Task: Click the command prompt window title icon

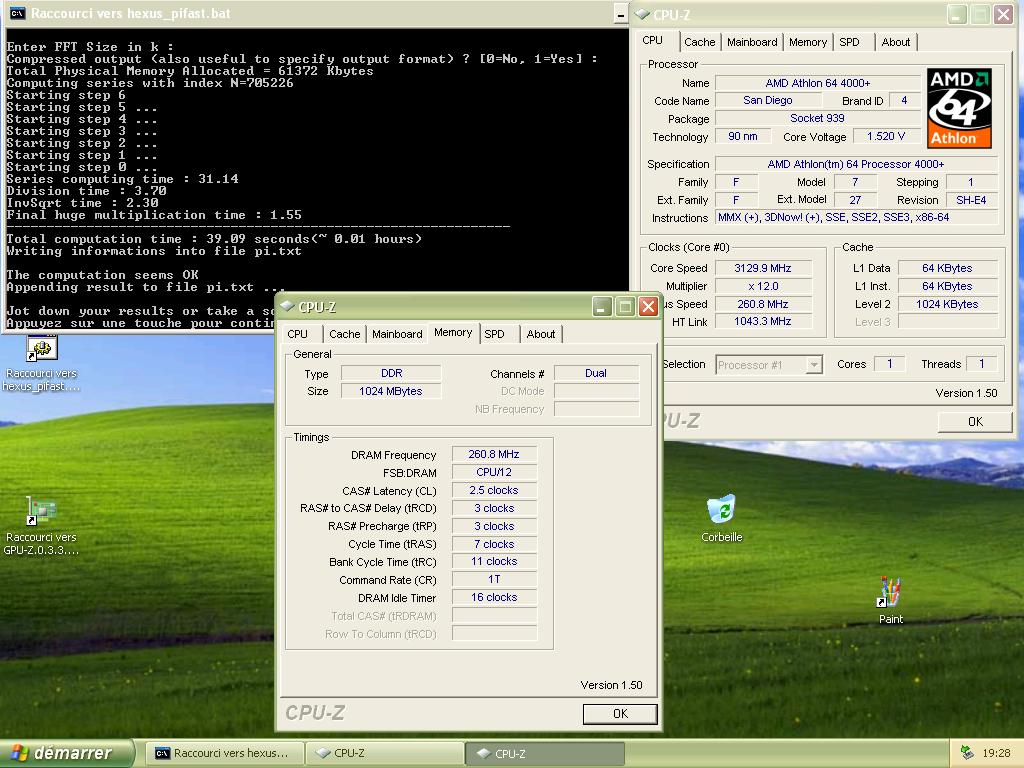Action: [x=18, y=13]
